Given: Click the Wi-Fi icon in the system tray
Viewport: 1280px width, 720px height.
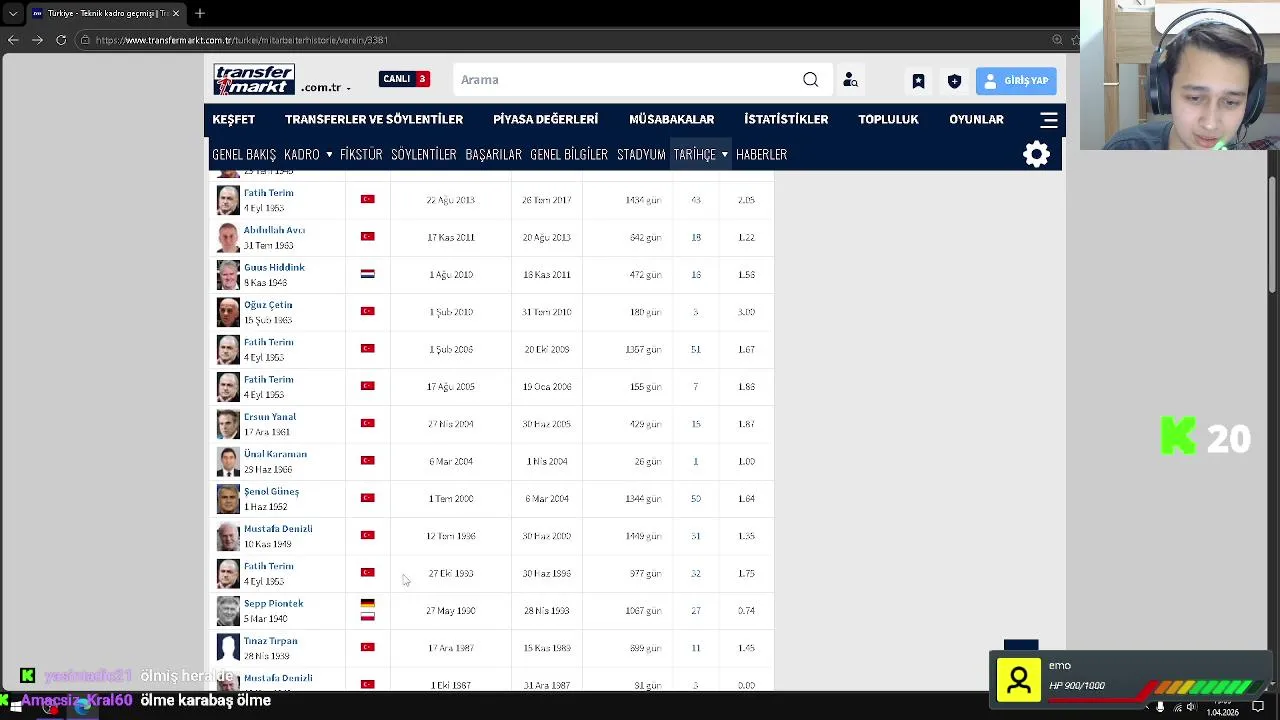Looking at the screenshot, I should point(1176,707).
